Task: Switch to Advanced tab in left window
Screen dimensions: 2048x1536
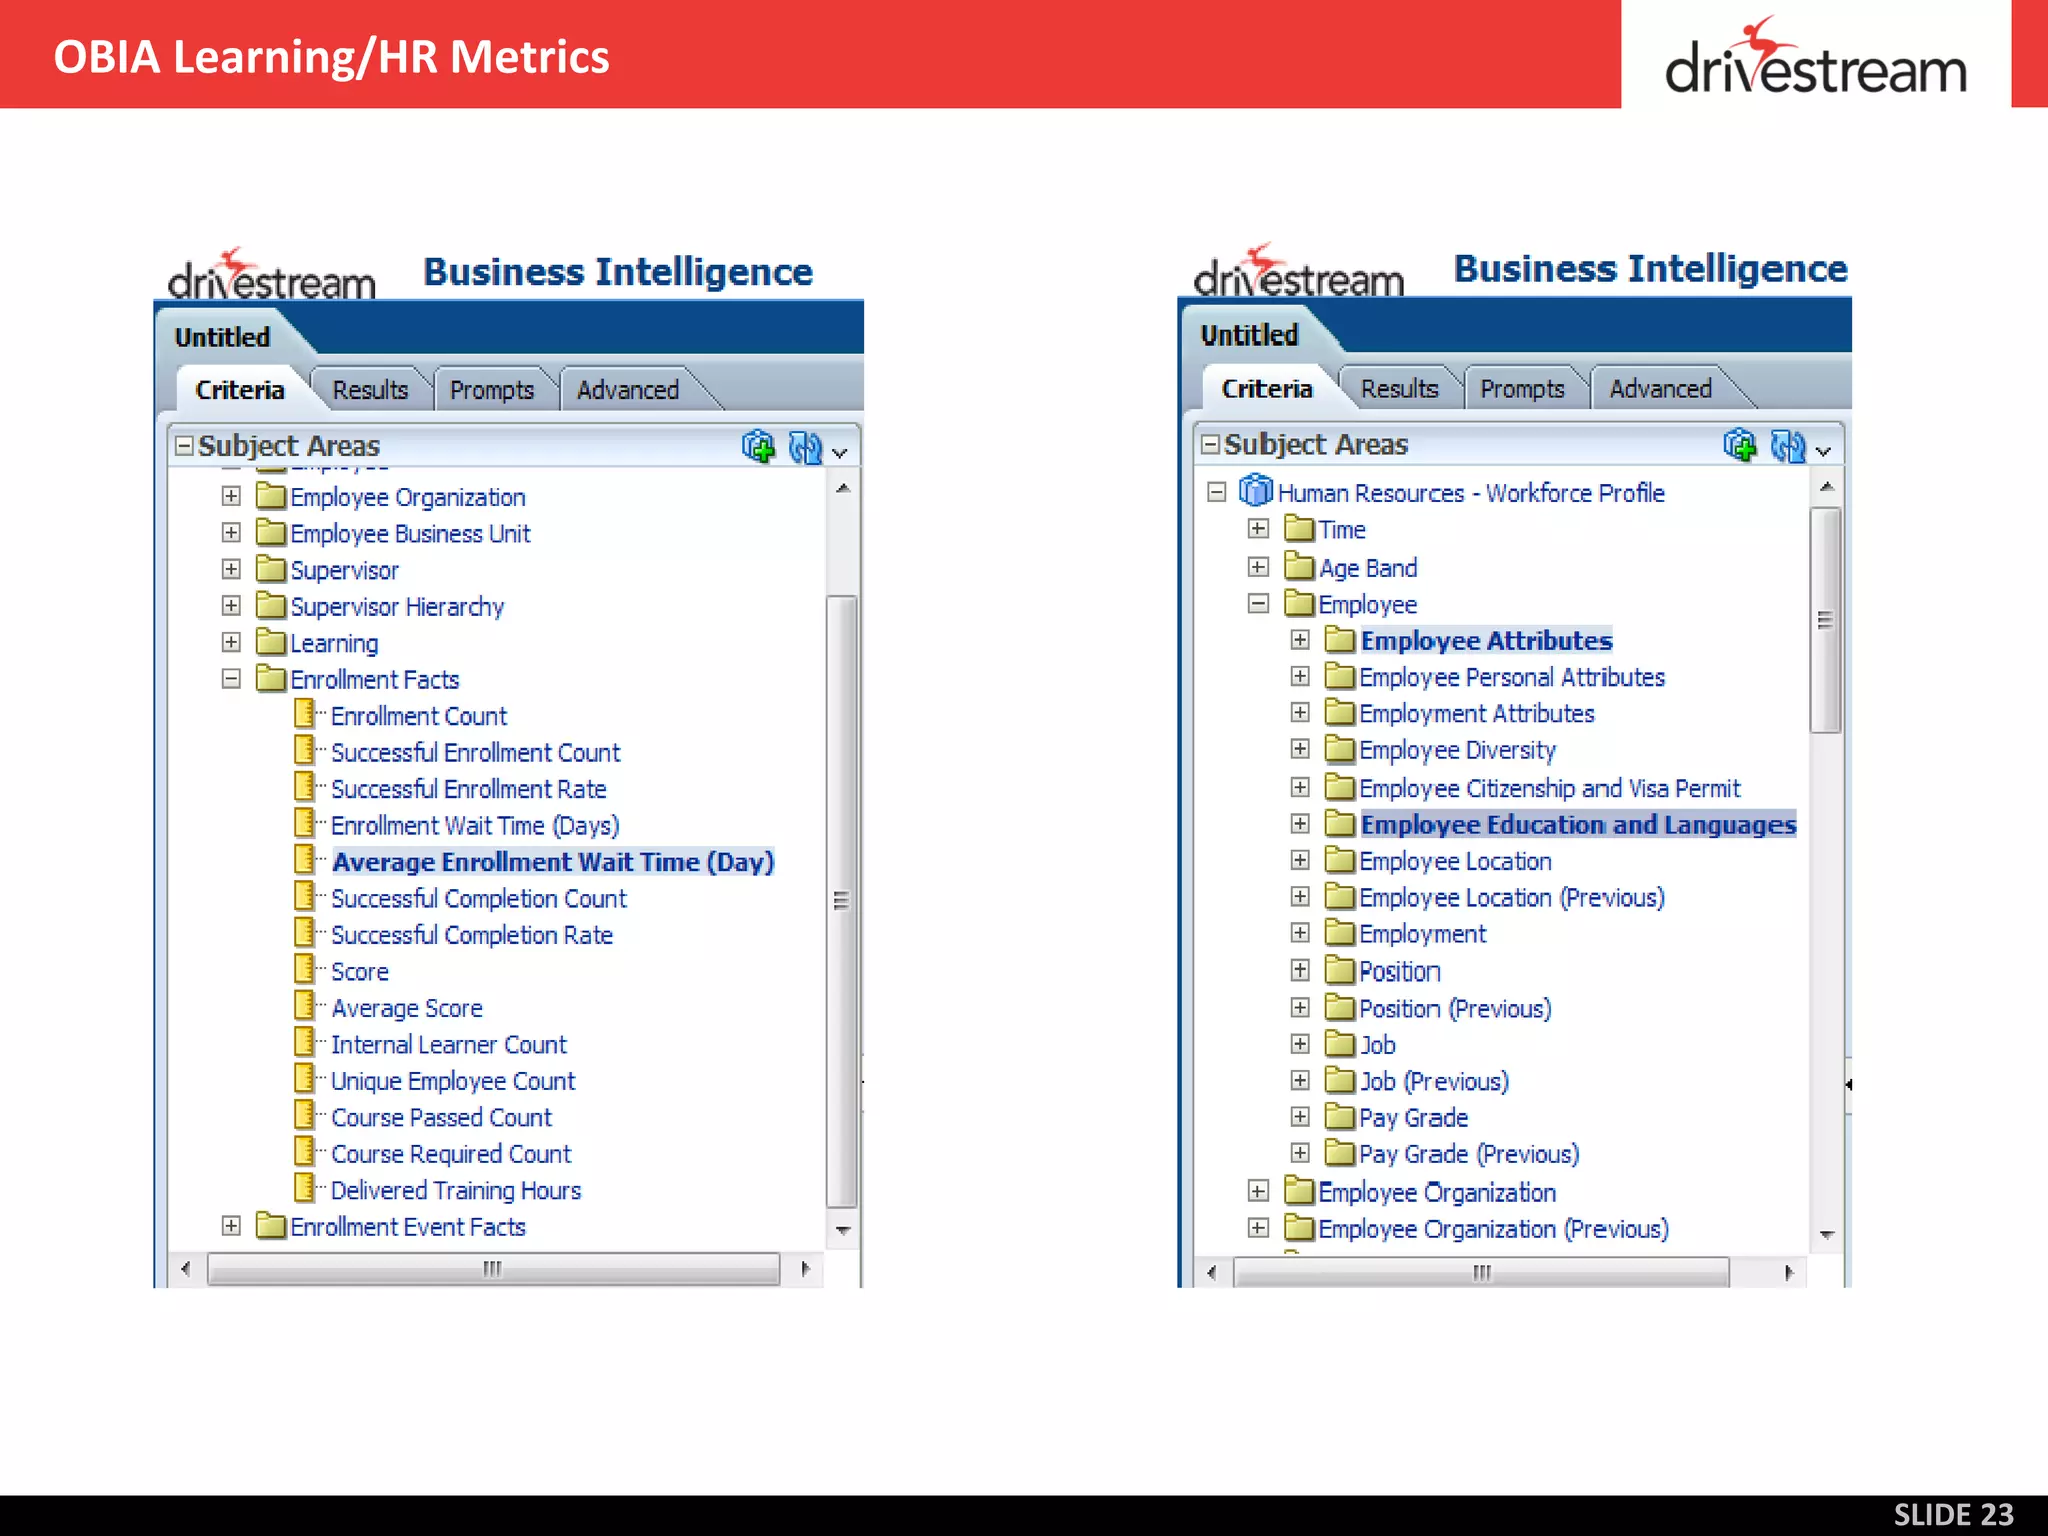Action: point(628,390)
